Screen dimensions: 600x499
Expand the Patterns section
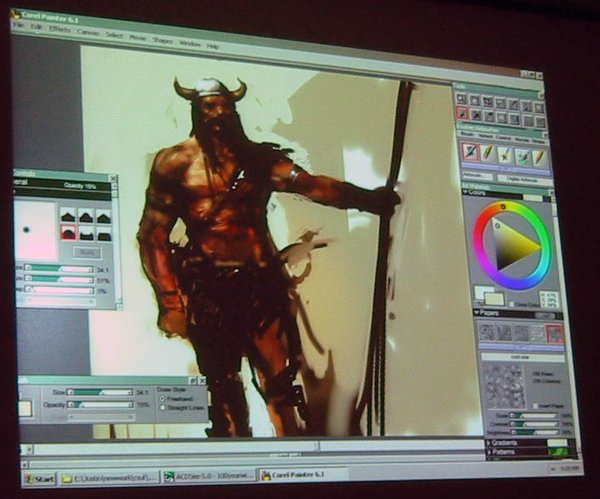point(489,452)
